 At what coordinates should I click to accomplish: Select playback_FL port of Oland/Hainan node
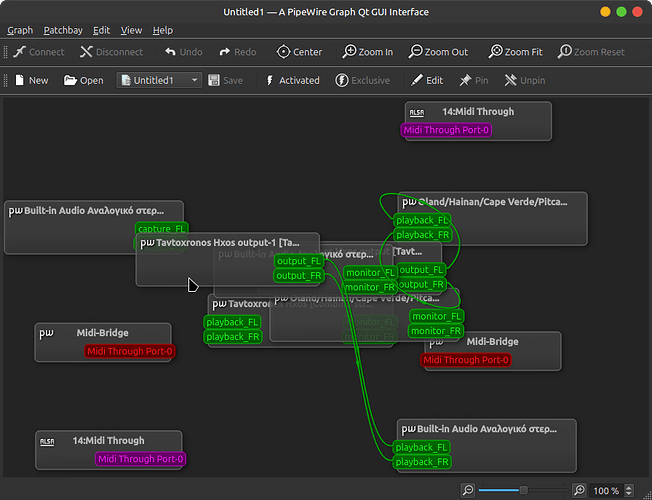click(422, 220)
